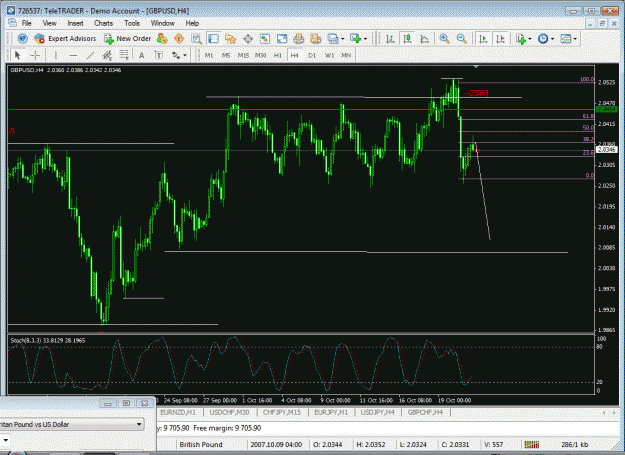Switch to the CHFJPY,M15 chart tab

point(282,412)
